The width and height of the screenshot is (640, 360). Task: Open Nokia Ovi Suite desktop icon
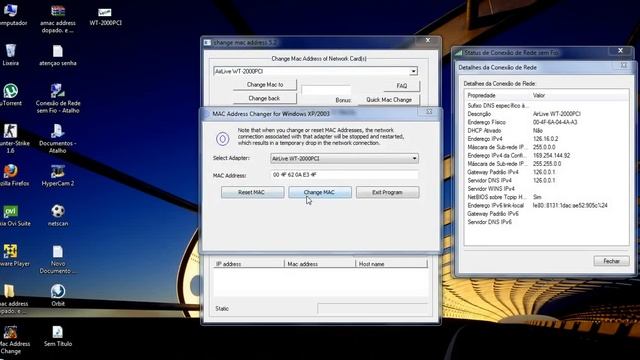click(x=11, y=216)
